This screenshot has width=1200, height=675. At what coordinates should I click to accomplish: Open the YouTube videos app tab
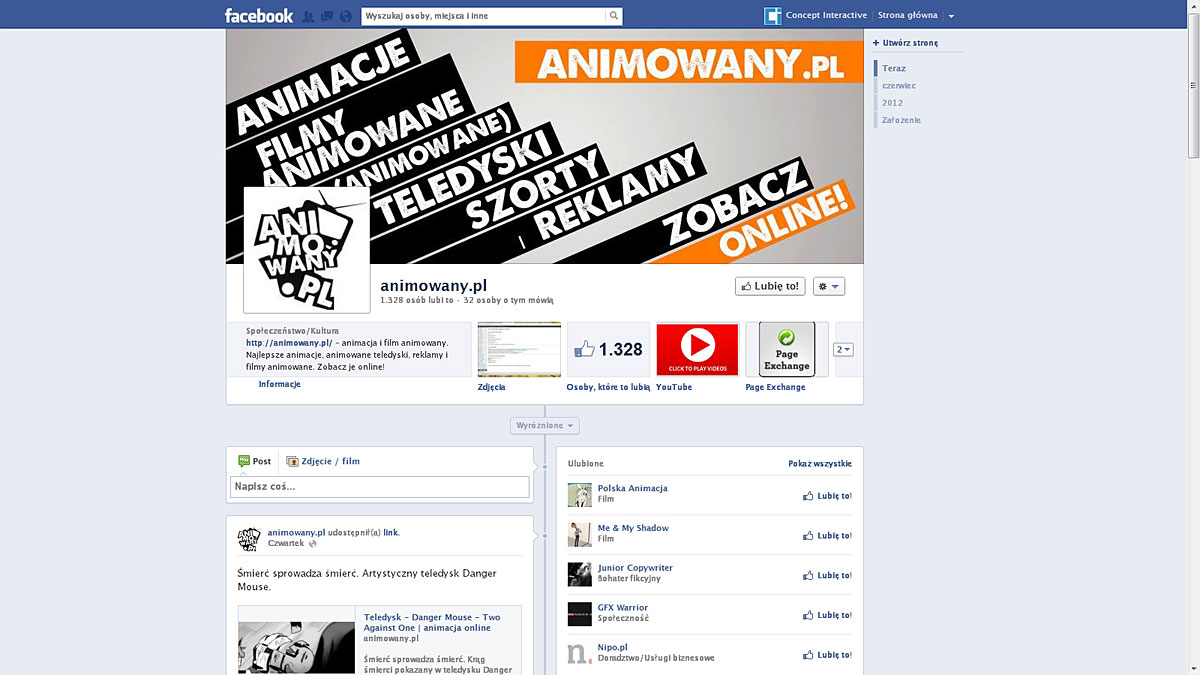696,348
